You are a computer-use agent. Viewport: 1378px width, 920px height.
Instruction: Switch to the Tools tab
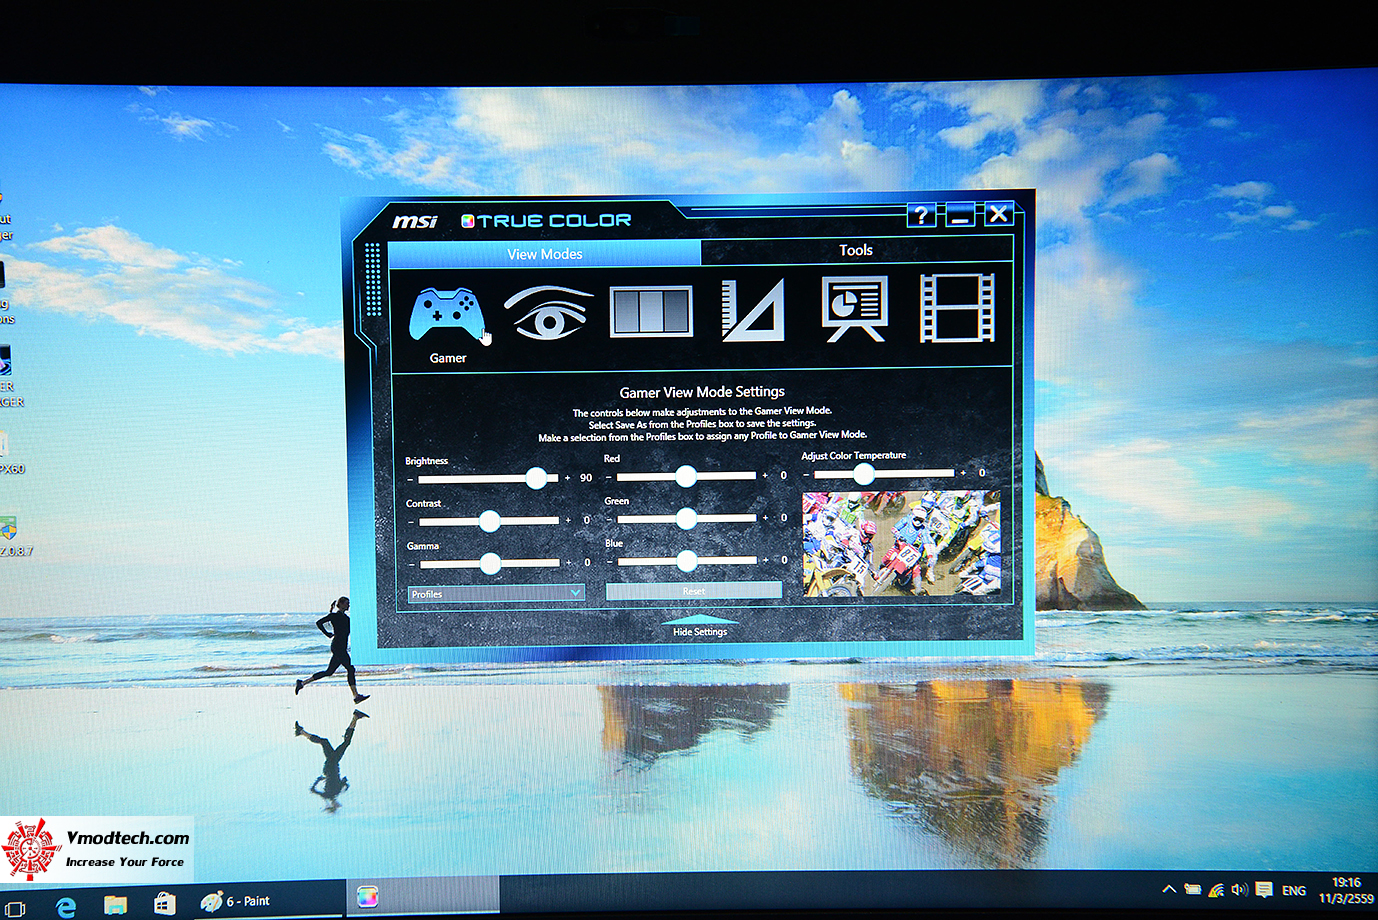click(856, 250)
